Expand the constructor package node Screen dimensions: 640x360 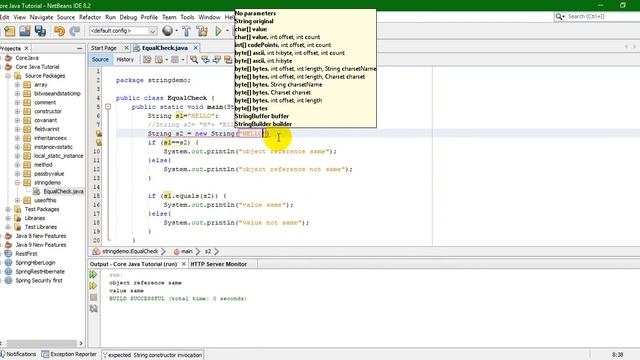click(x=18, y=111)
